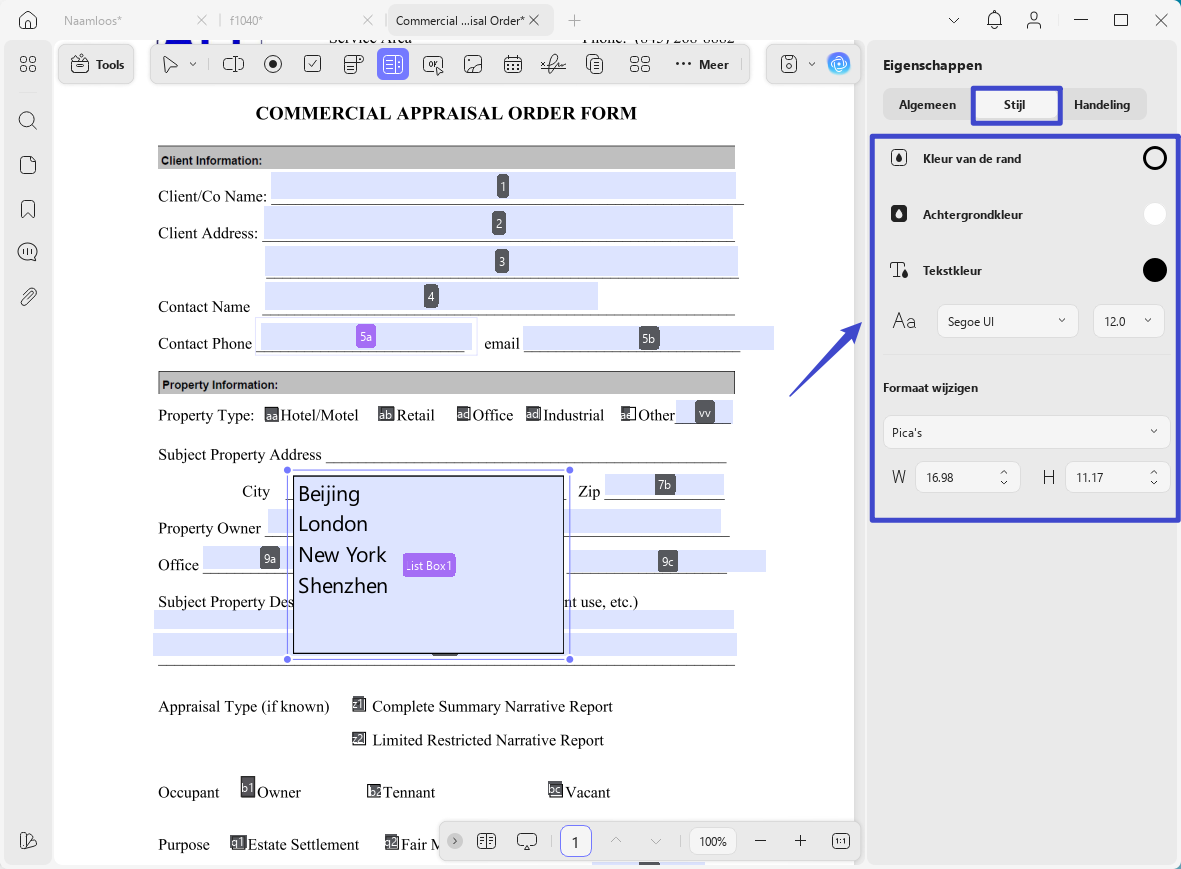This screenshot has height=869, width=1181.
Task: Open the Segoe UI font dropdown
Action: pos(1007,322)
